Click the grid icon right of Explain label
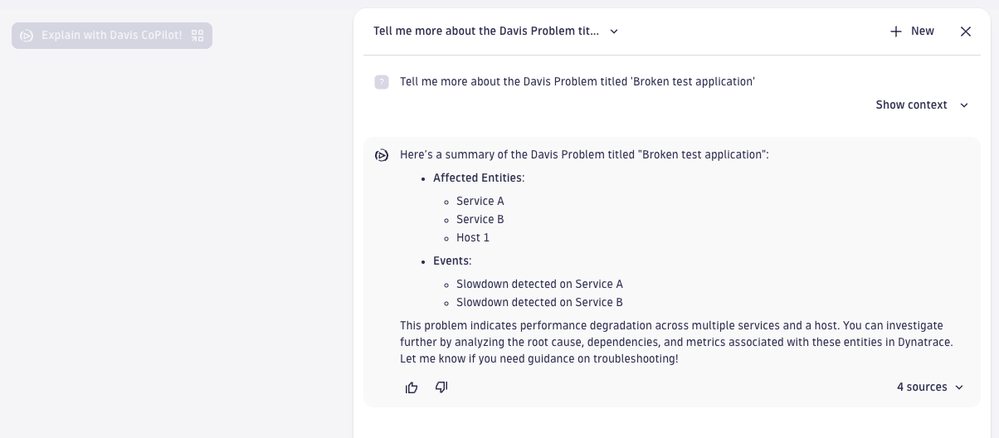The image size is (999, 438). click(197, 36)
